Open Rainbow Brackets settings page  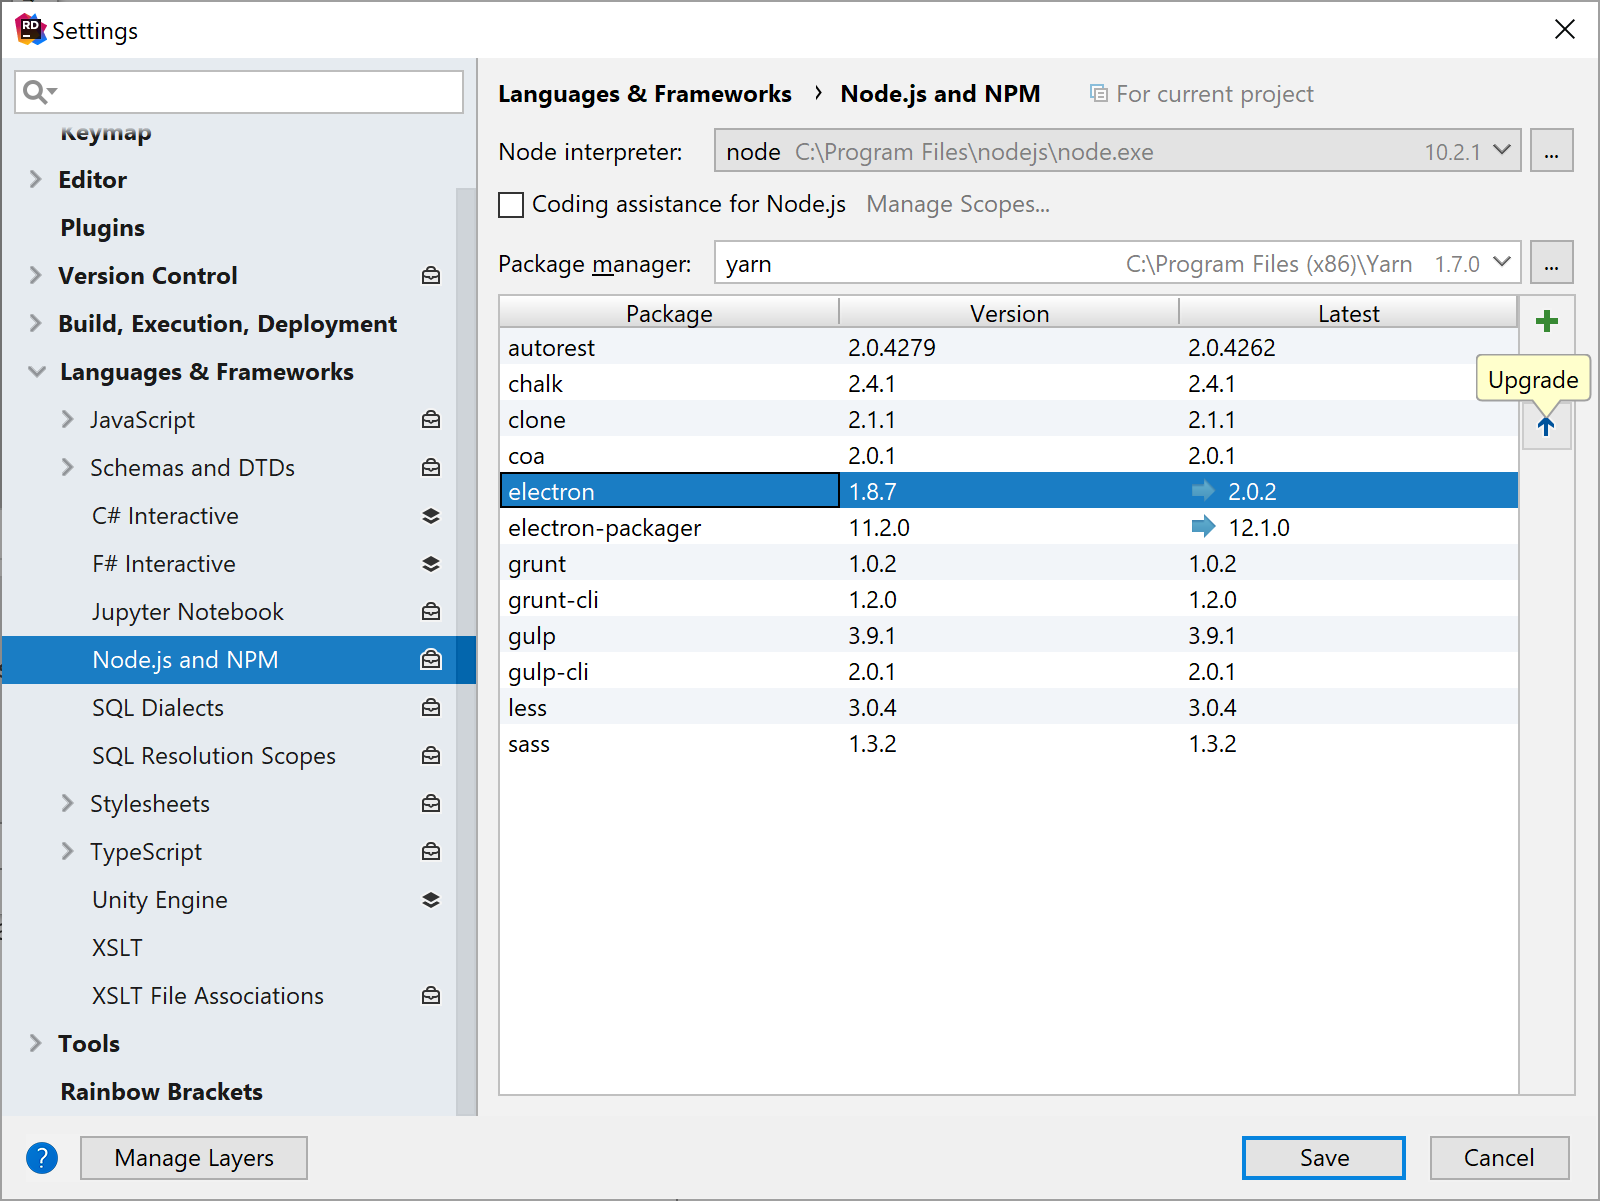161,1092
